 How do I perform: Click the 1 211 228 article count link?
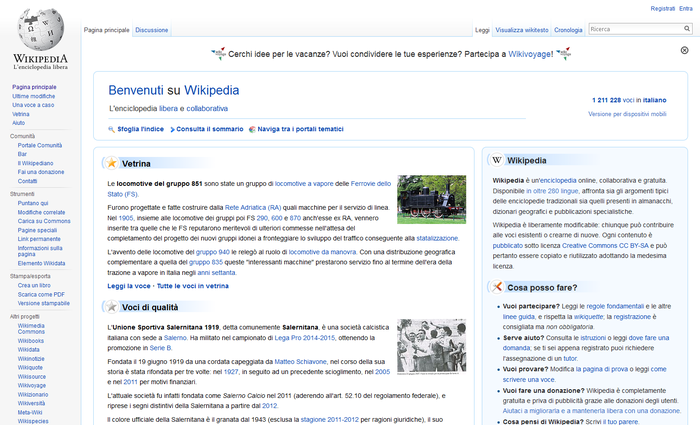[x=606, y=100]
